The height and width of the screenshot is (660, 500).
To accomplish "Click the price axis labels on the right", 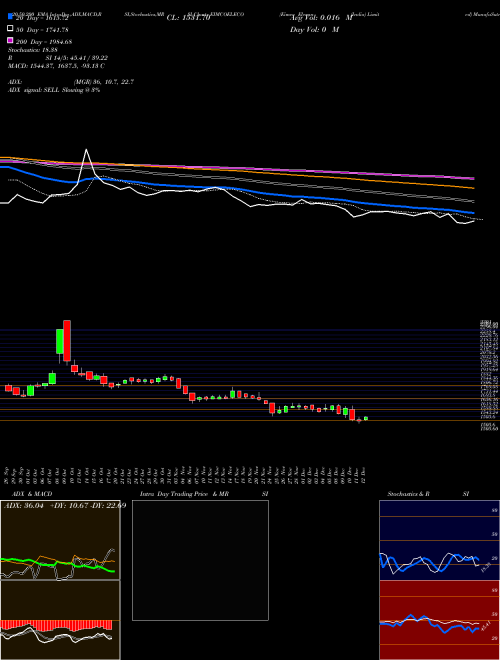I will pos(489,375).
